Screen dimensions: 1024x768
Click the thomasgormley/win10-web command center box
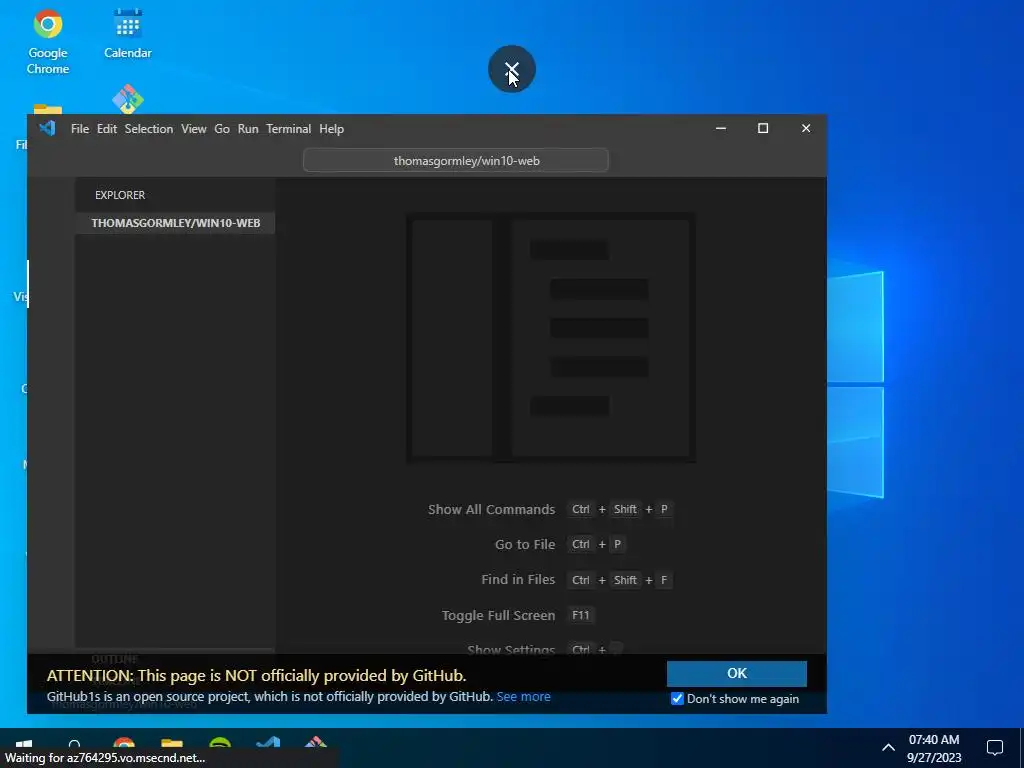pos(456,161)
